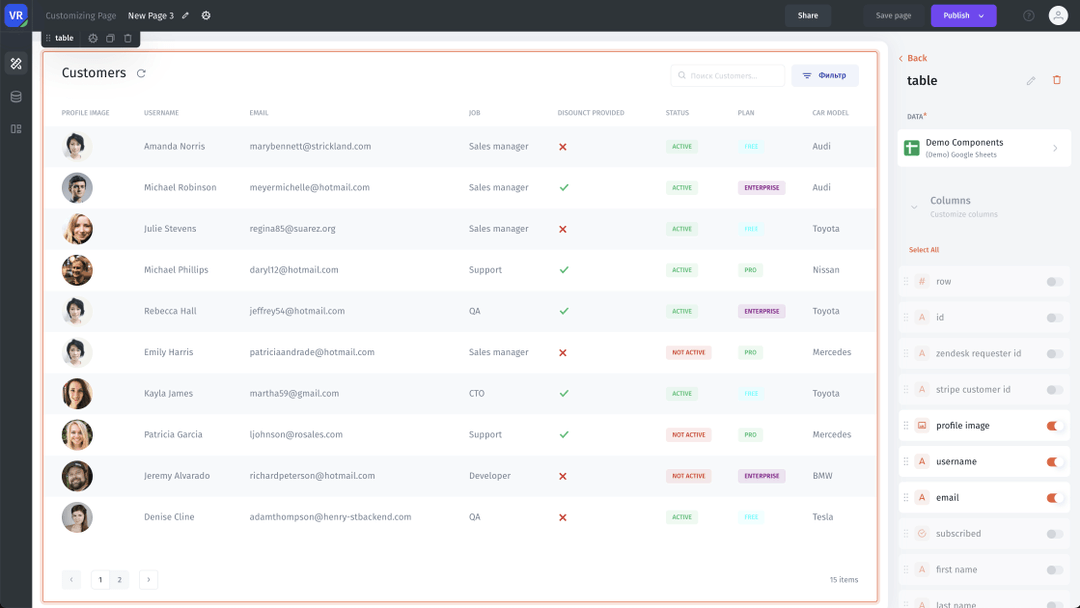Open the table settings gear in the floating toolbar

[93, 37]
